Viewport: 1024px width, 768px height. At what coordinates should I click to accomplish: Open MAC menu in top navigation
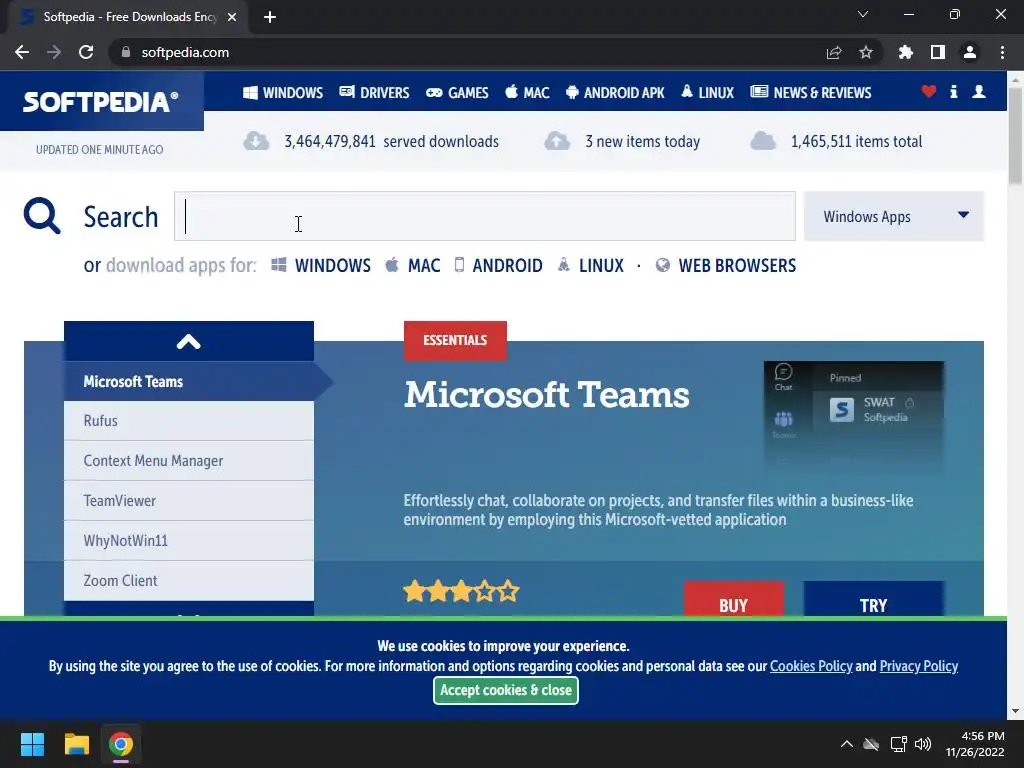tap(527, 93)
